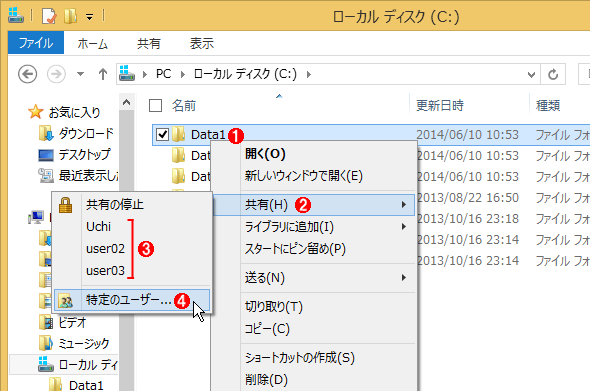
Task: Click PC in the address path
Action: pos(164,74)
